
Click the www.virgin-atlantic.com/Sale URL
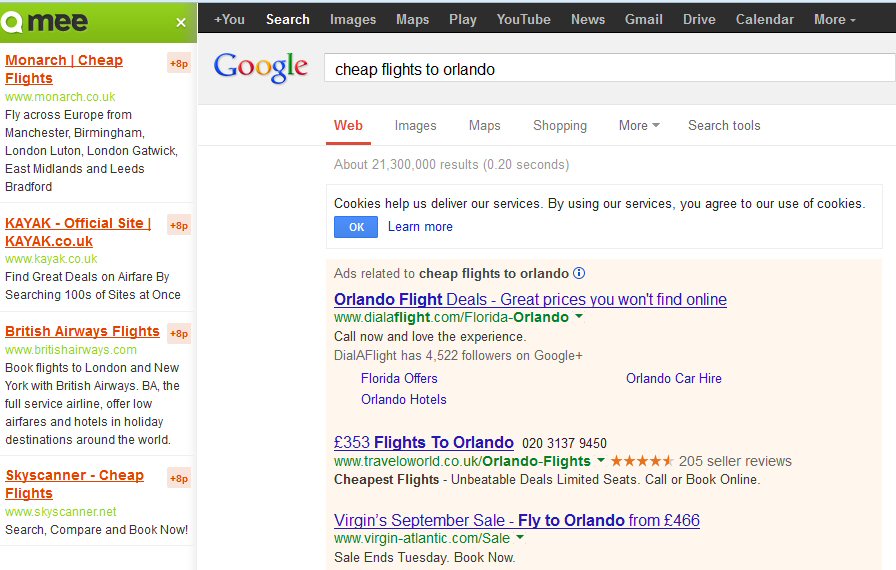coord(422,538)
